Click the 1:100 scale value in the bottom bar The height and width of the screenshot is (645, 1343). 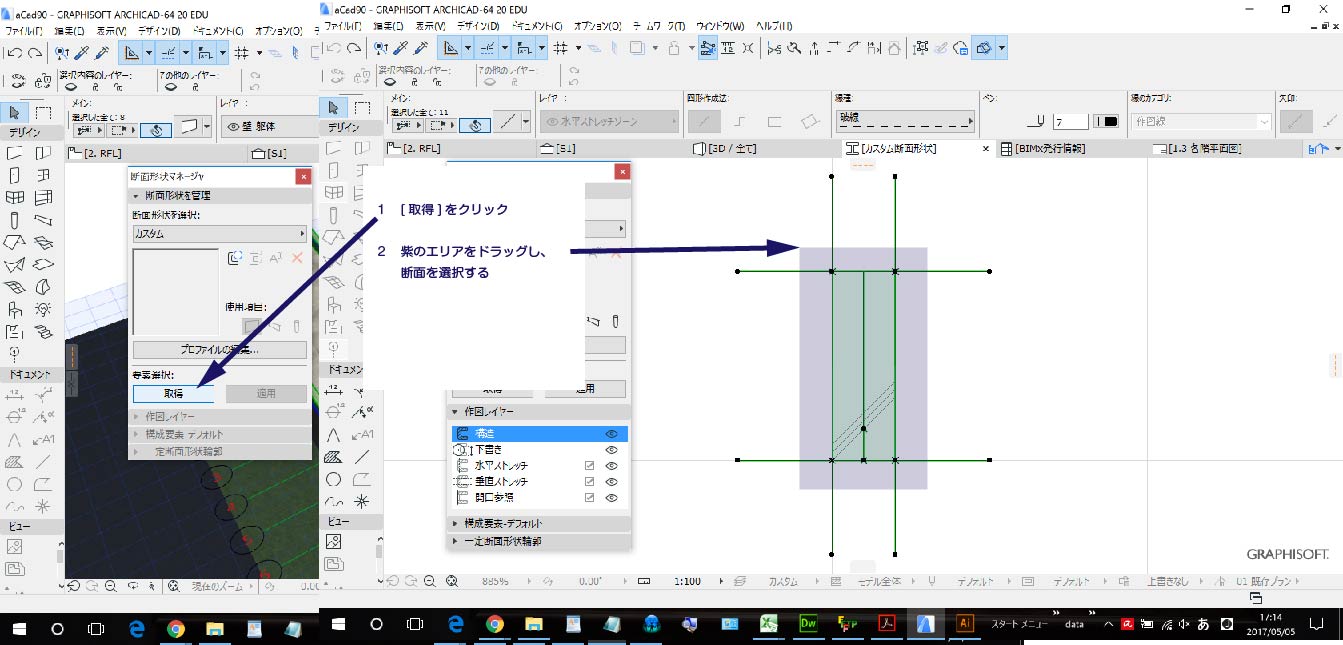(x=687, y=581)
